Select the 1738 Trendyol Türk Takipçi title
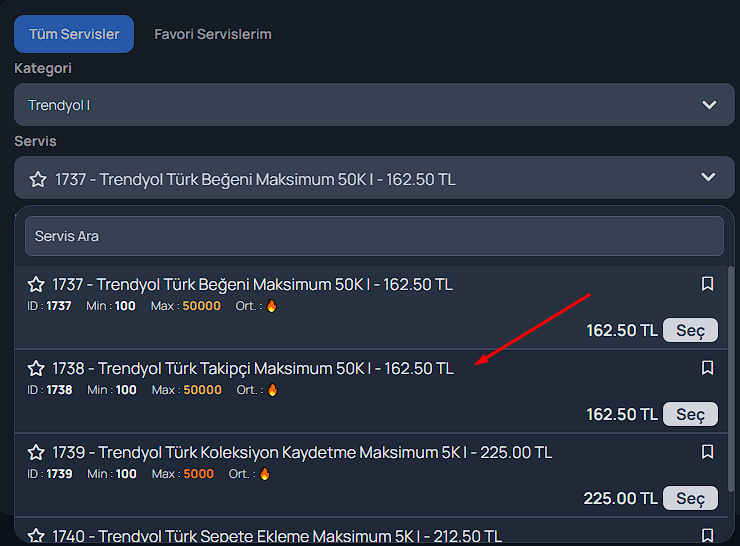This screenshot has width=740, height=546. pyautogui.click(x=253, y=369)
